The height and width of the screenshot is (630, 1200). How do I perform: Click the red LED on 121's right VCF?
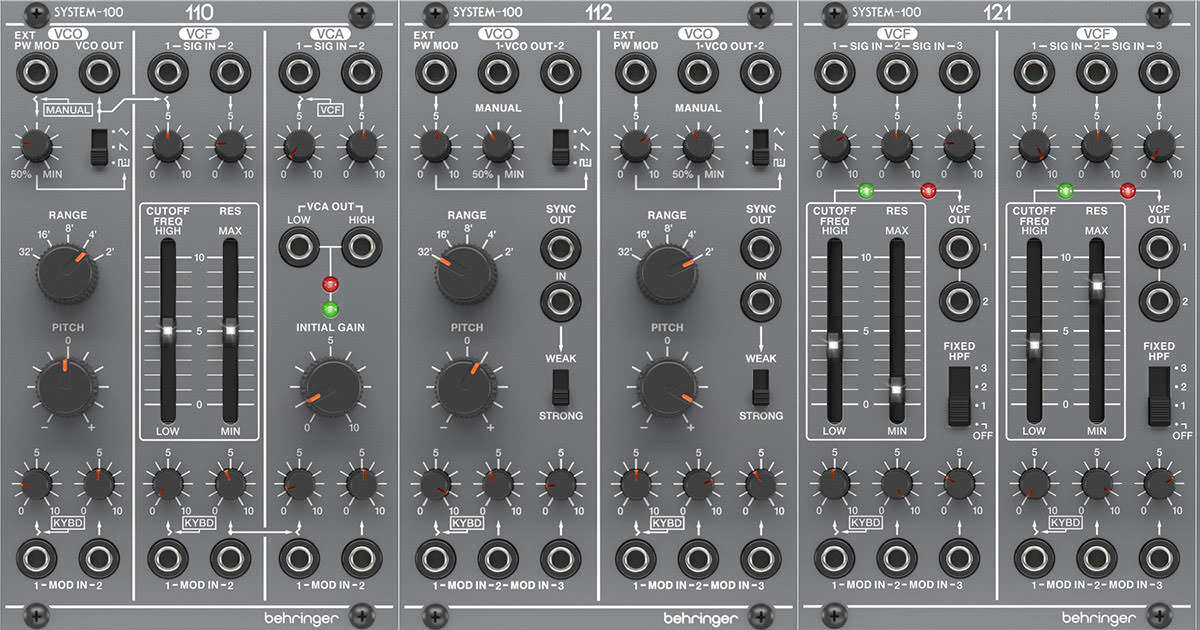pos(1128,189)
